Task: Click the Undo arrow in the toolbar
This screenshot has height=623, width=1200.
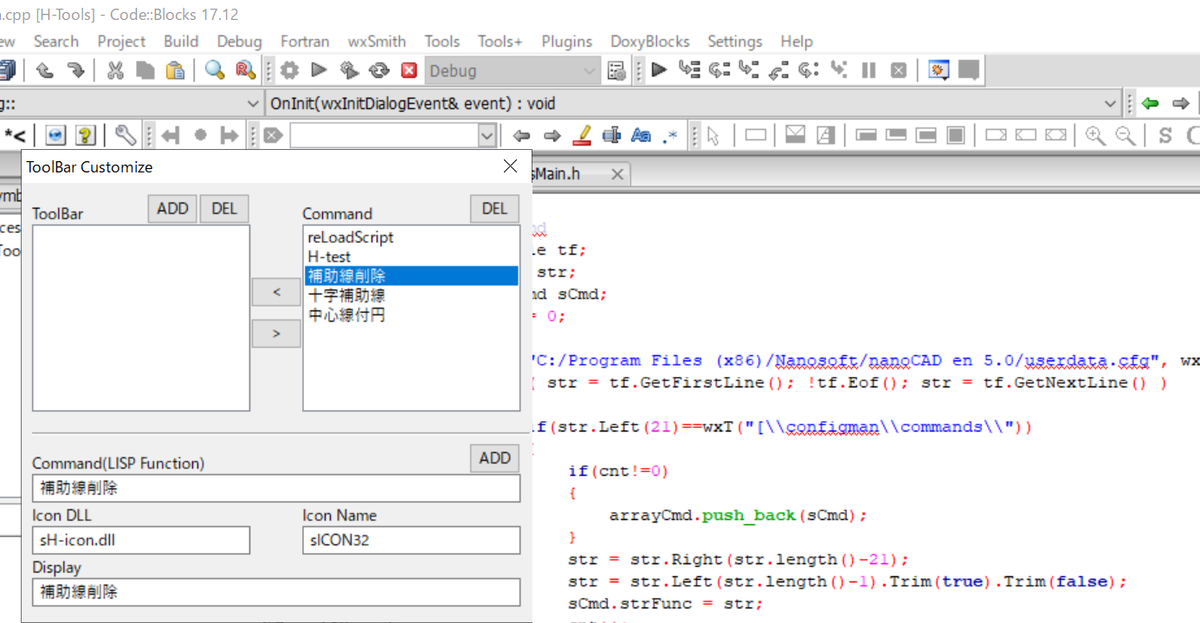Action: click(45, 70)
